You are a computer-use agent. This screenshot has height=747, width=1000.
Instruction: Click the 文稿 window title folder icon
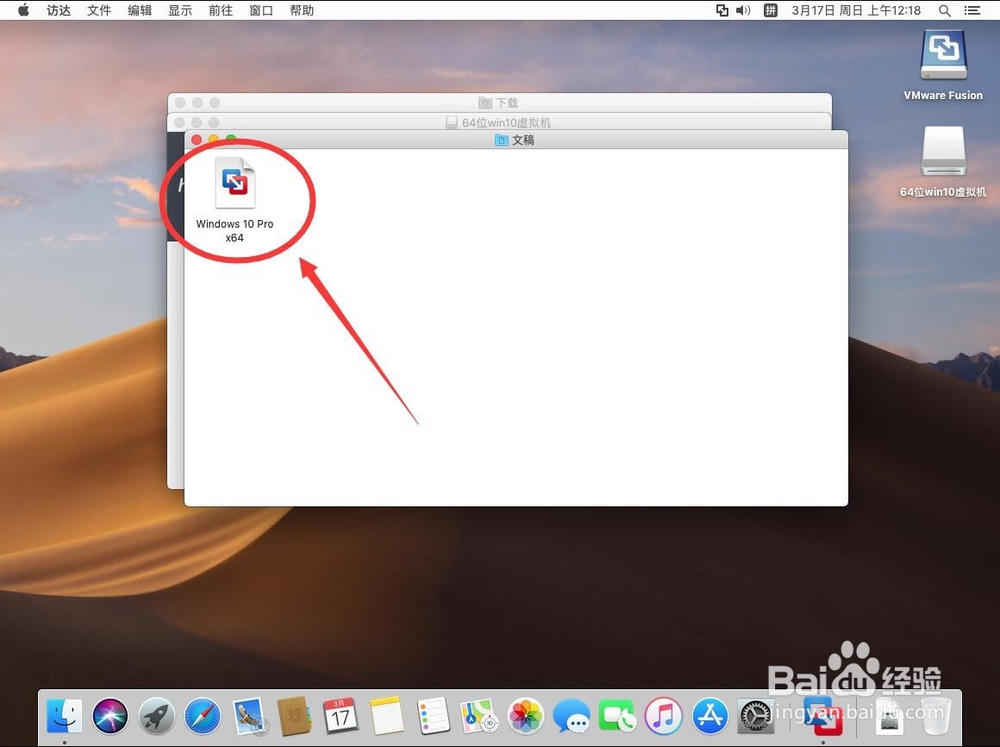click(501, 140)
